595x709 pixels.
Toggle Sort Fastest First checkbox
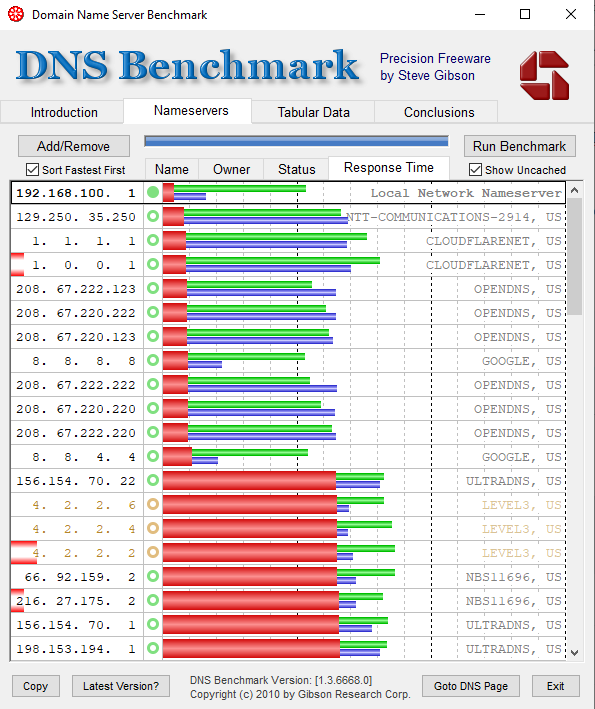click(33, 170)
